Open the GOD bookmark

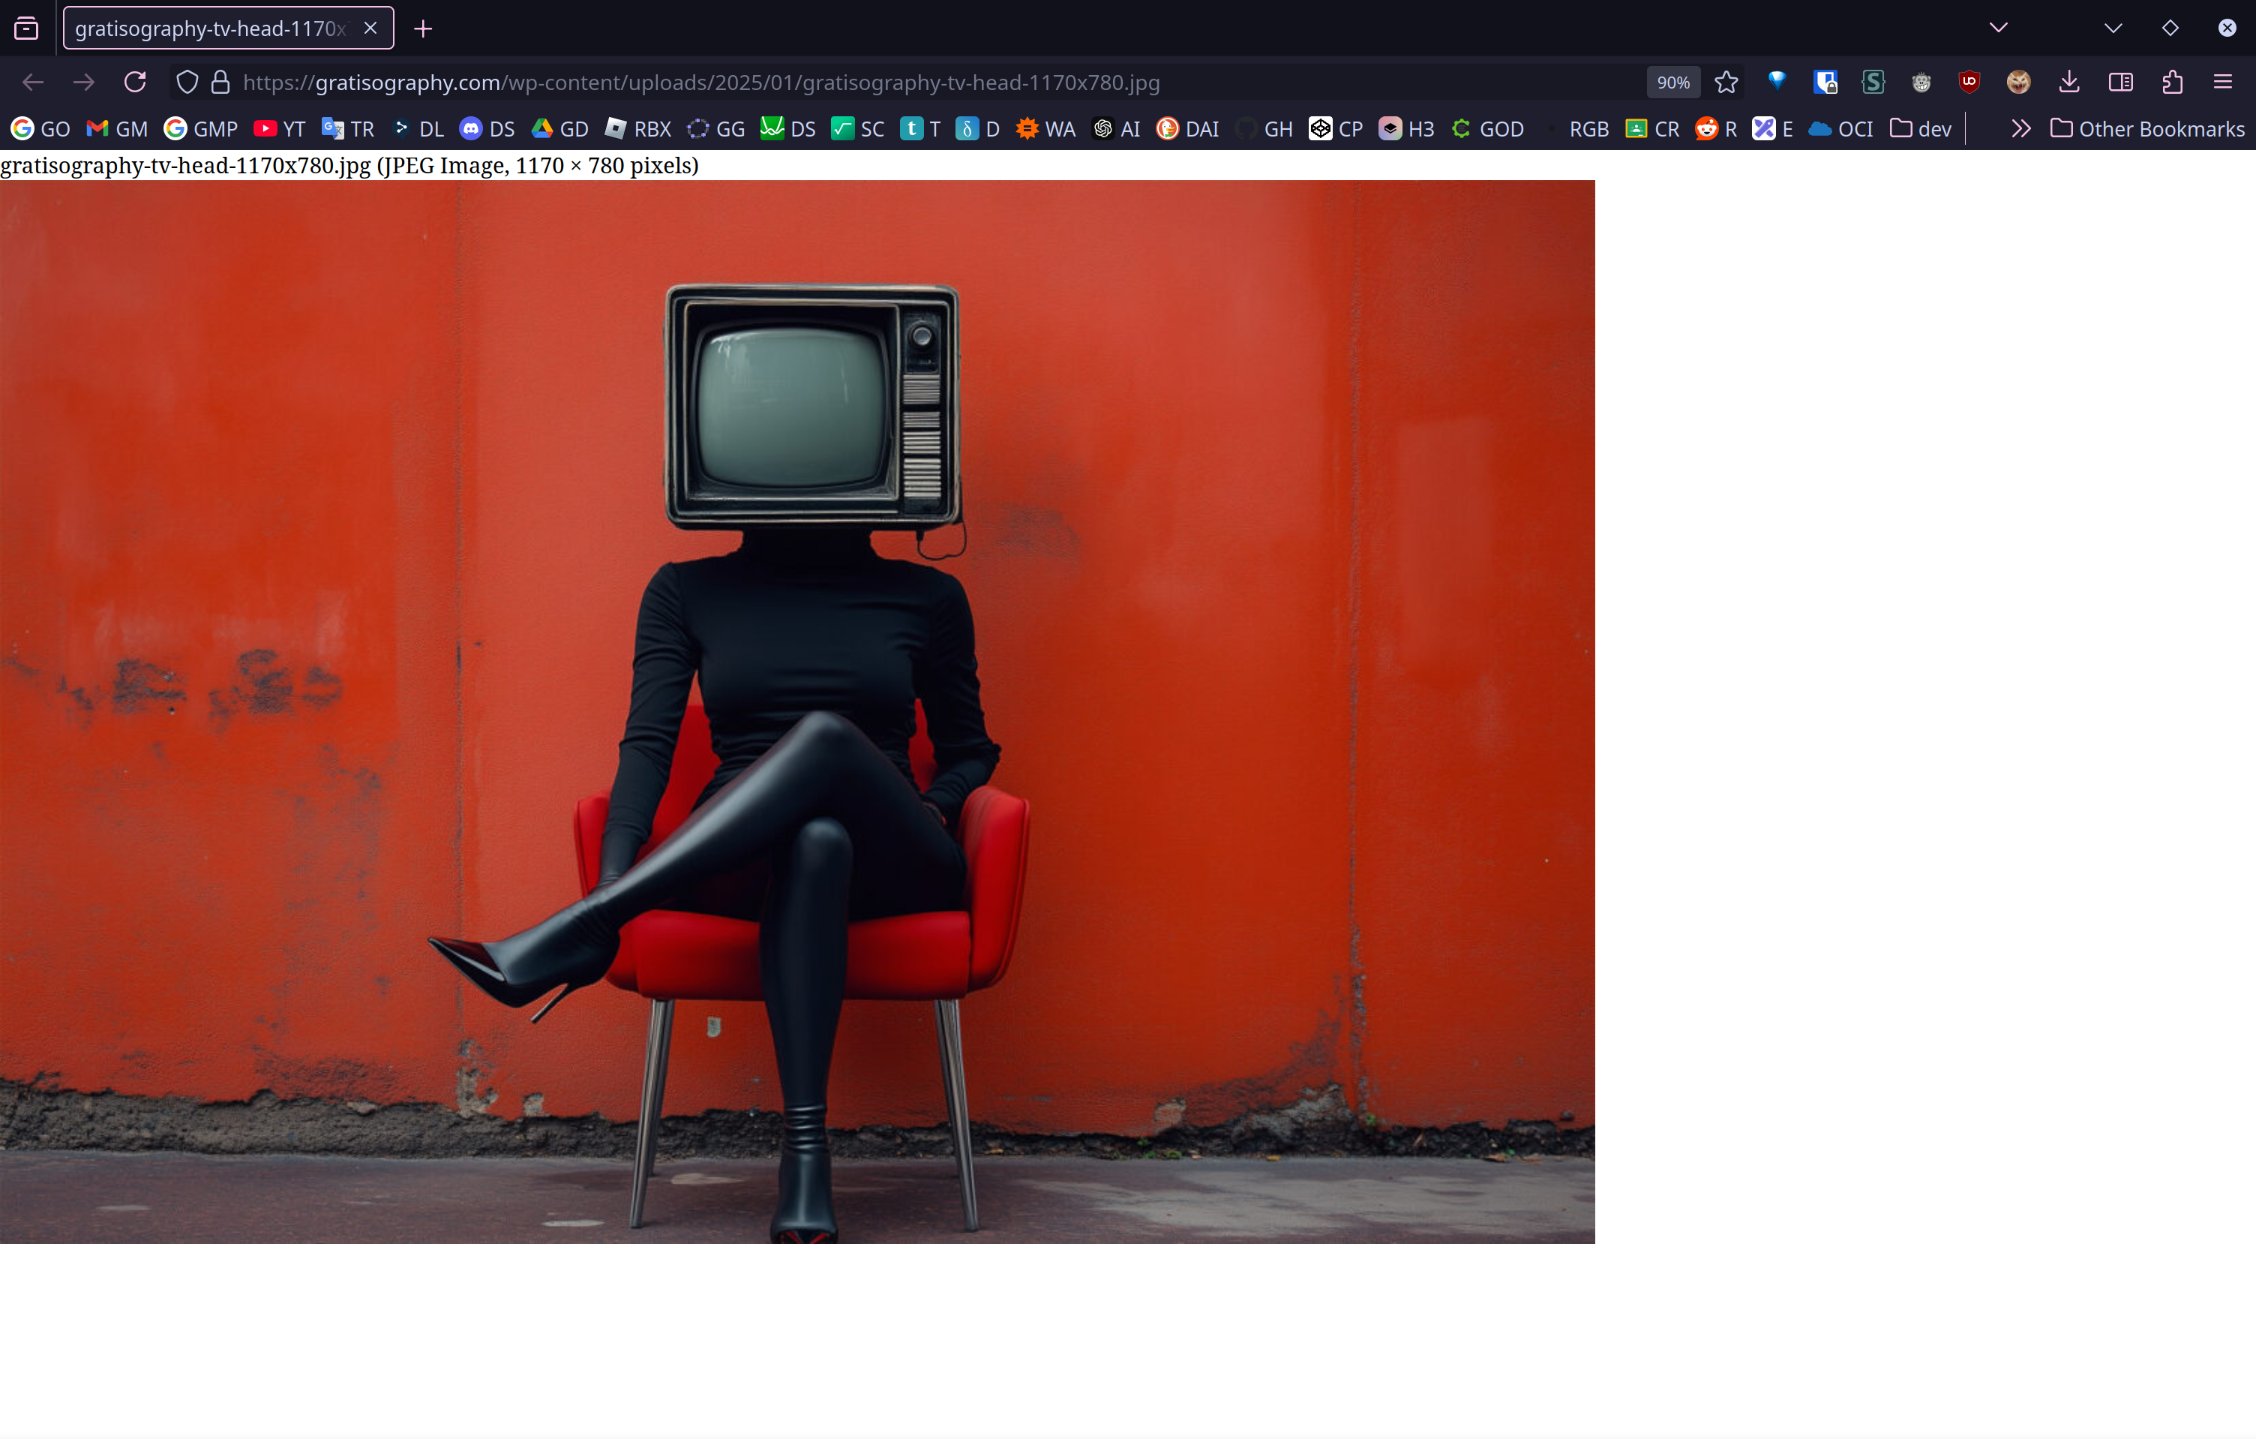click(x=1488, y=129)
